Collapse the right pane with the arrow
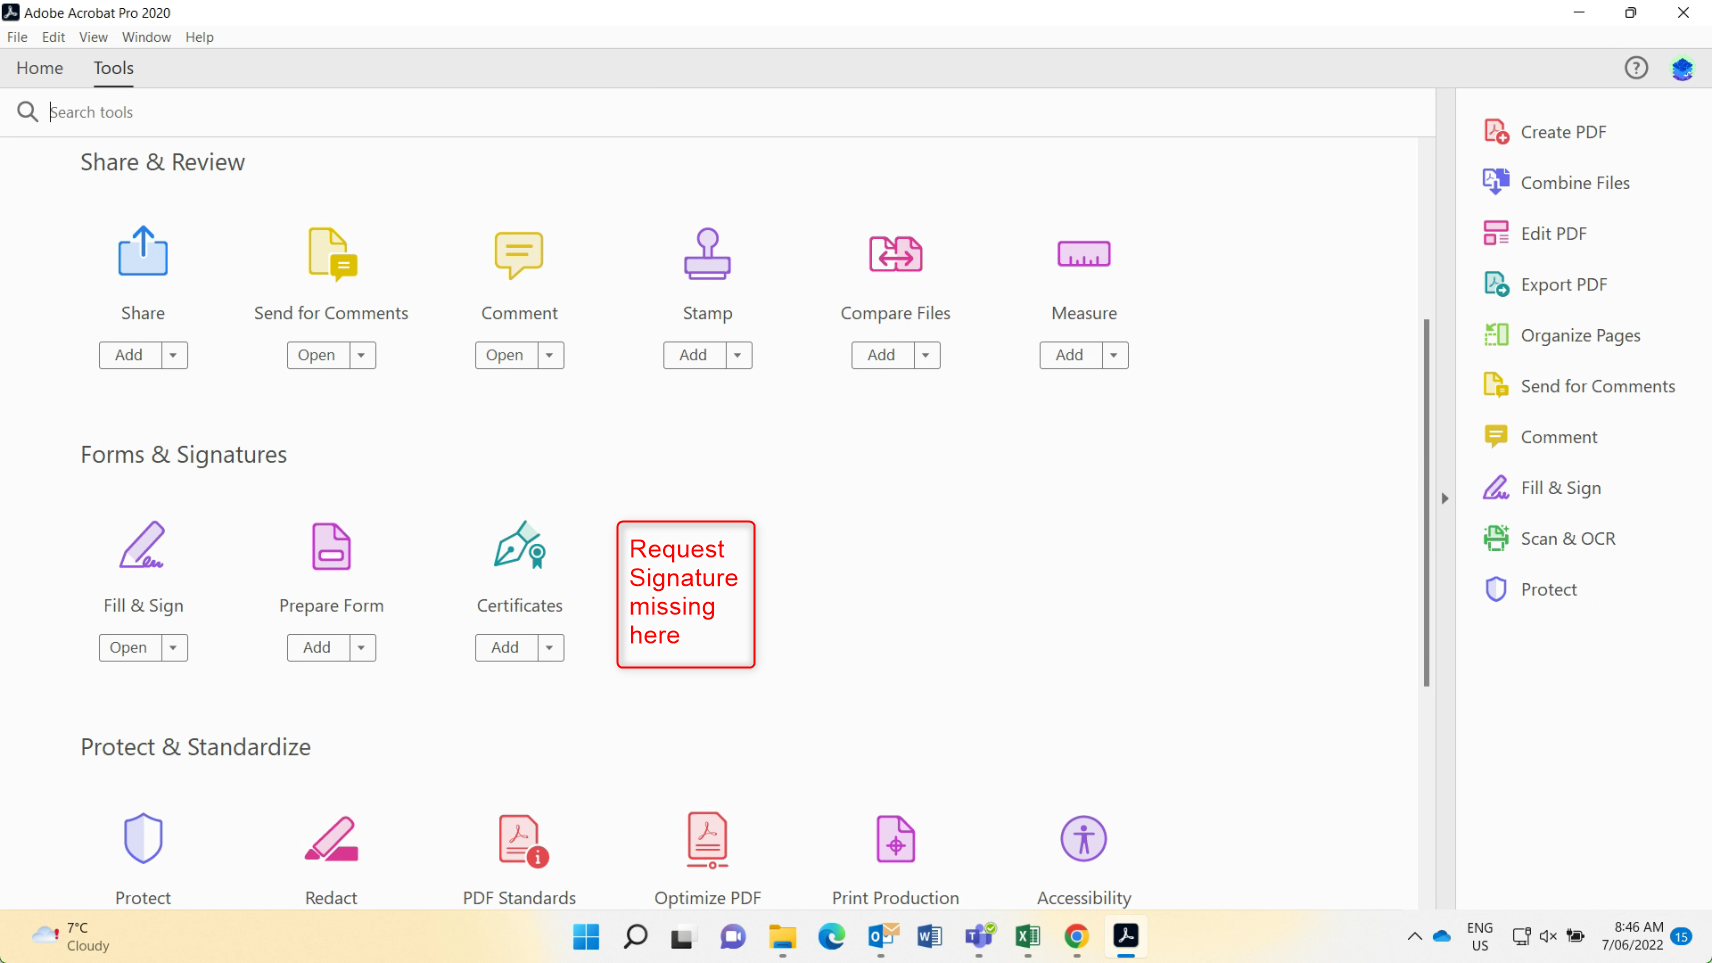 pyautogui.click(x=1445, y=498)
